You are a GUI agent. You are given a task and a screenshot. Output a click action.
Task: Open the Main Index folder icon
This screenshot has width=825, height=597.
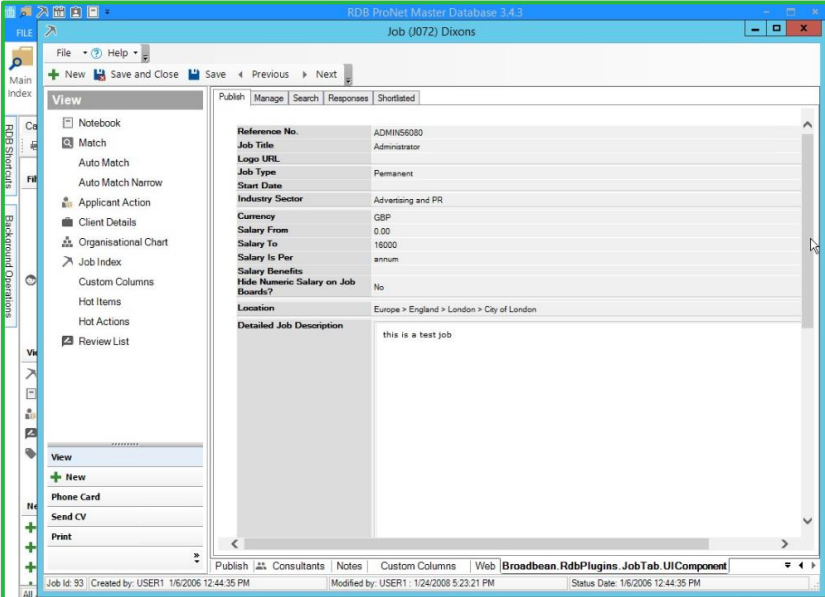pyautogui.click(x=21, y=59)
